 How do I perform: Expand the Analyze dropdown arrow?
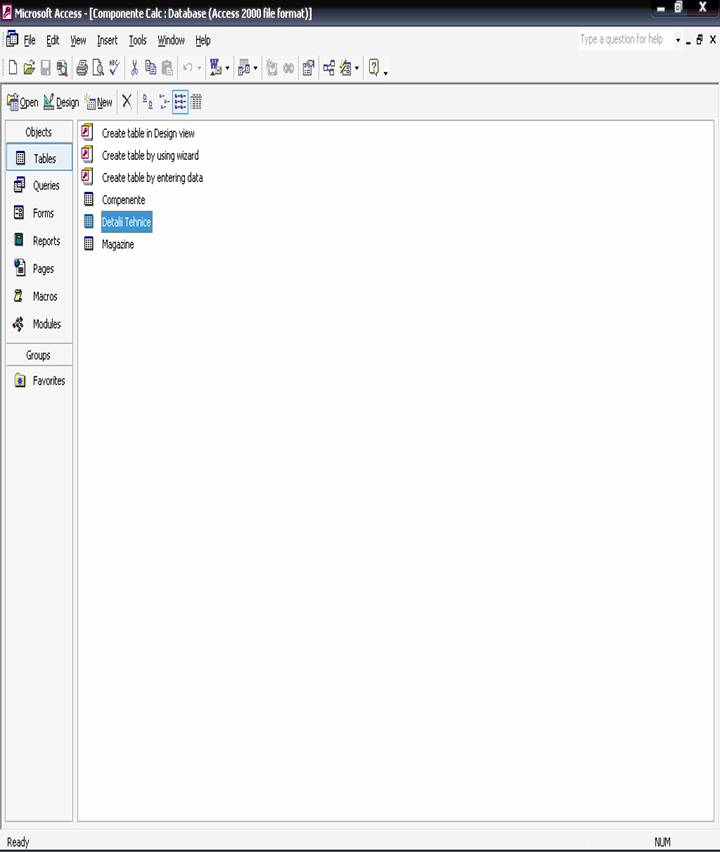(x=256, y=69)
